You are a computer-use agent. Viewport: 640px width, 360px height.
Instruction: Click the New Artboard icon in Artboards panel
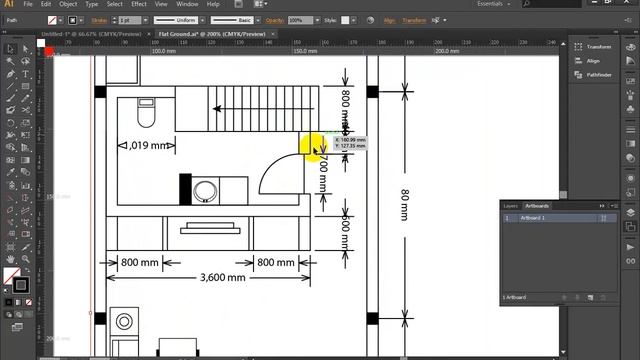590,298
